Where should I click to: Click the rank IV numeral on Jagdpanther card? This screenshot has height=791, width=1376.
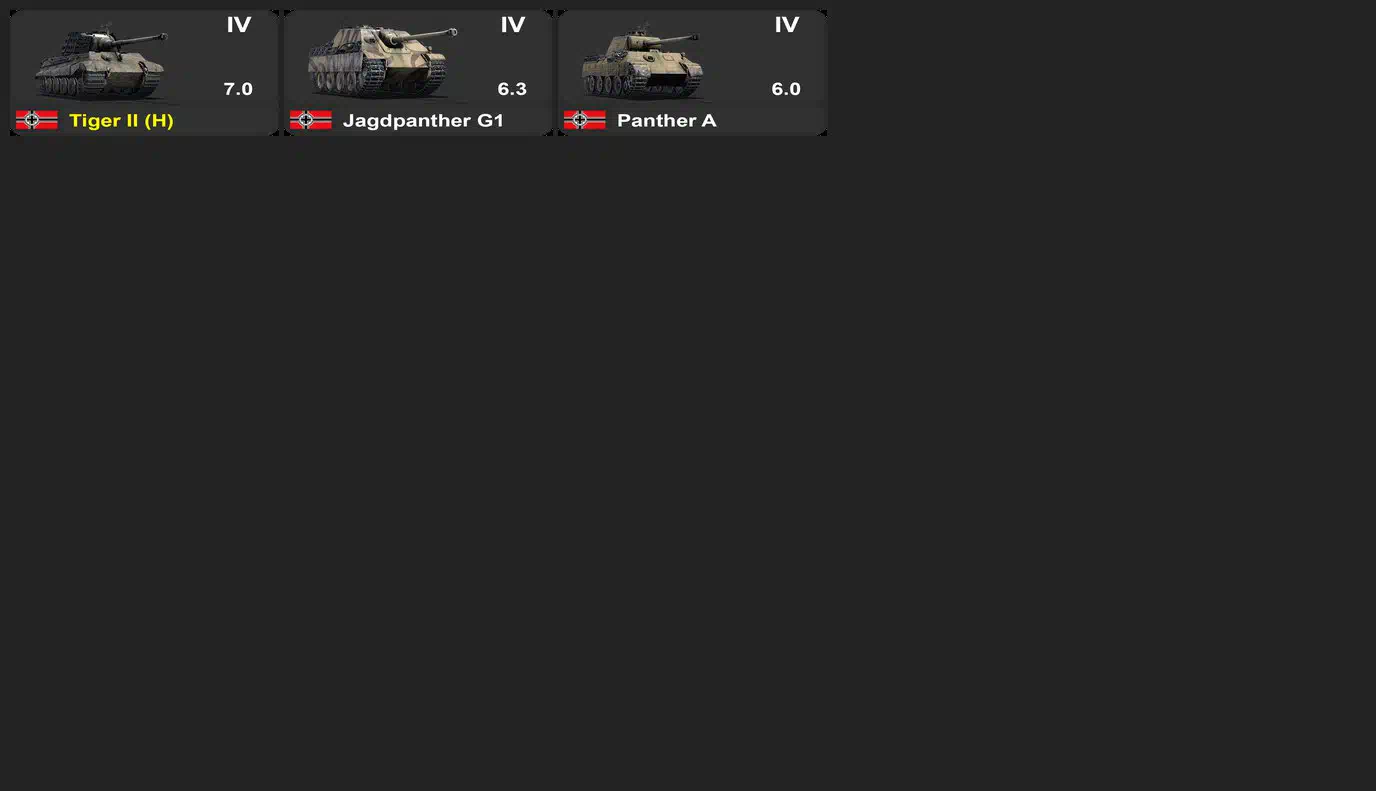point(512,25)
